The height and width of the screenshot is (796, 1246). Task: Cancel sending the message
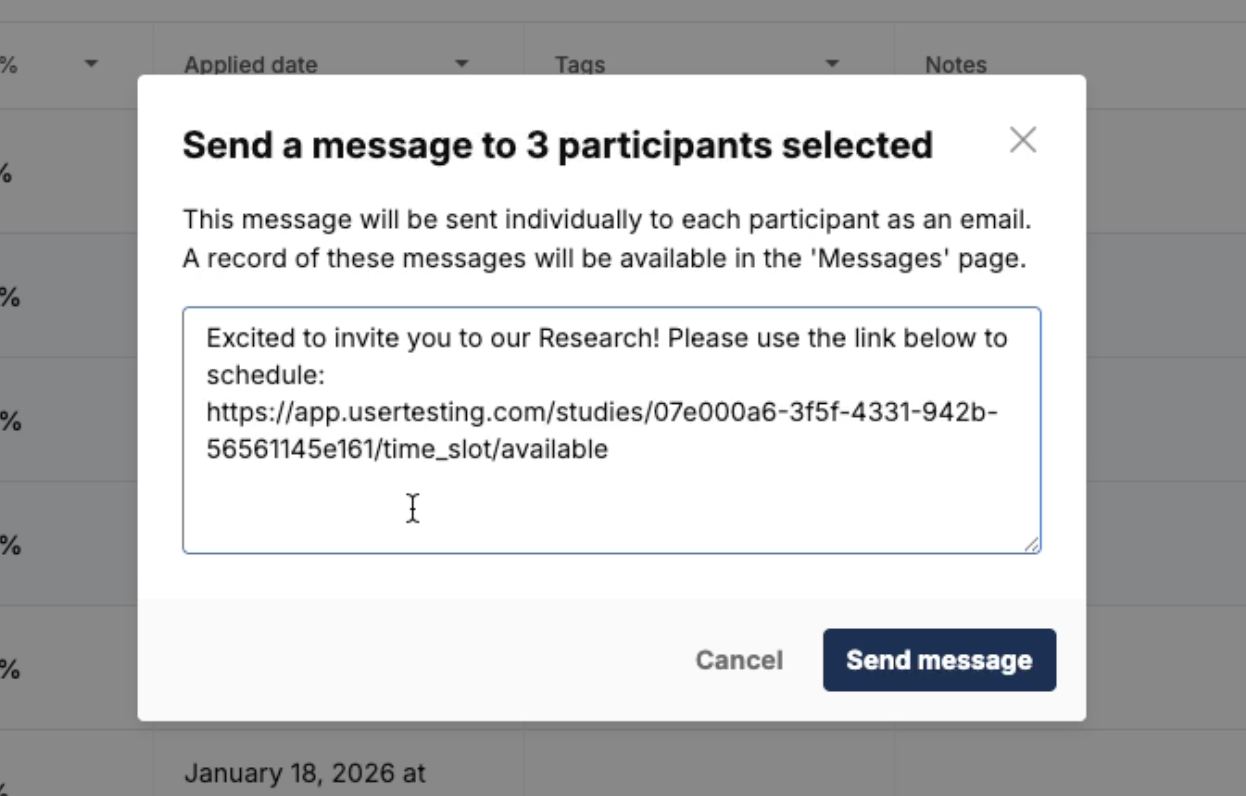(x=739, y=660)
